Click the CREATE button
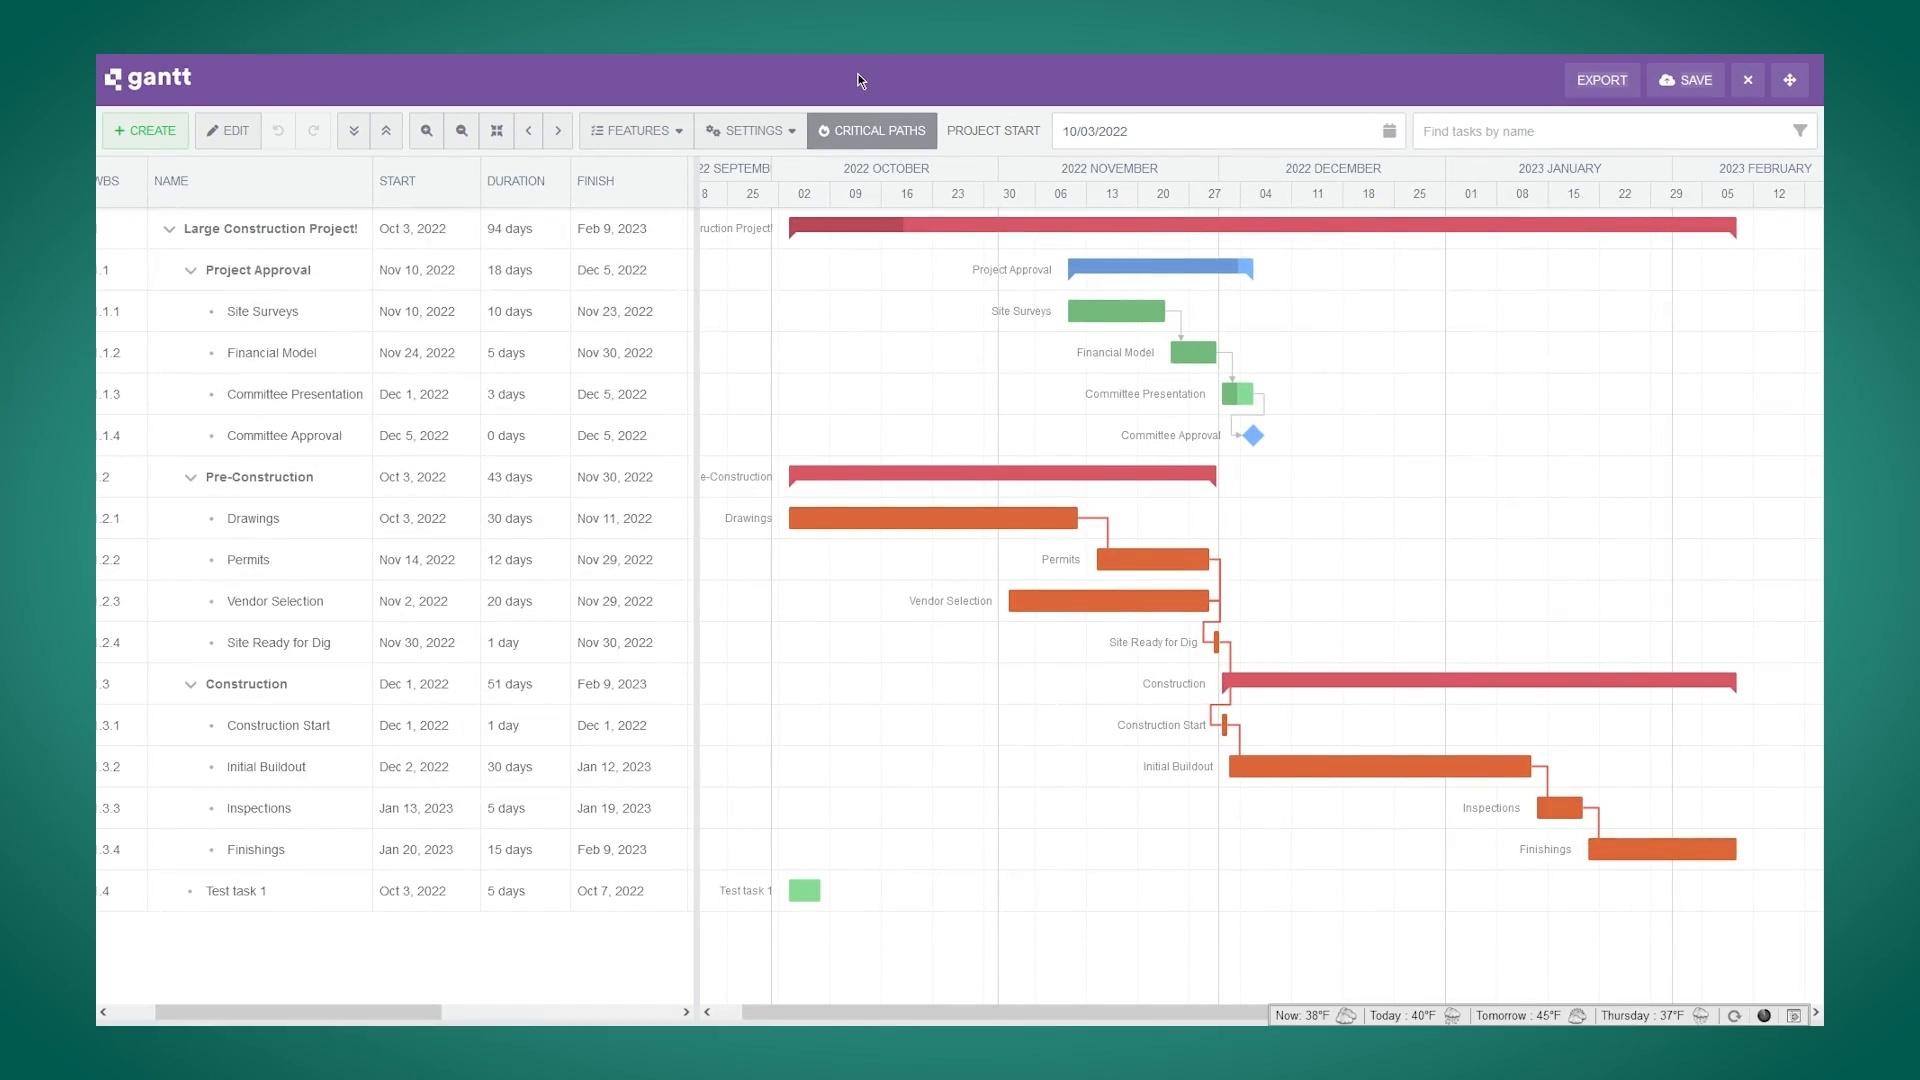 [x=144, y=131]
